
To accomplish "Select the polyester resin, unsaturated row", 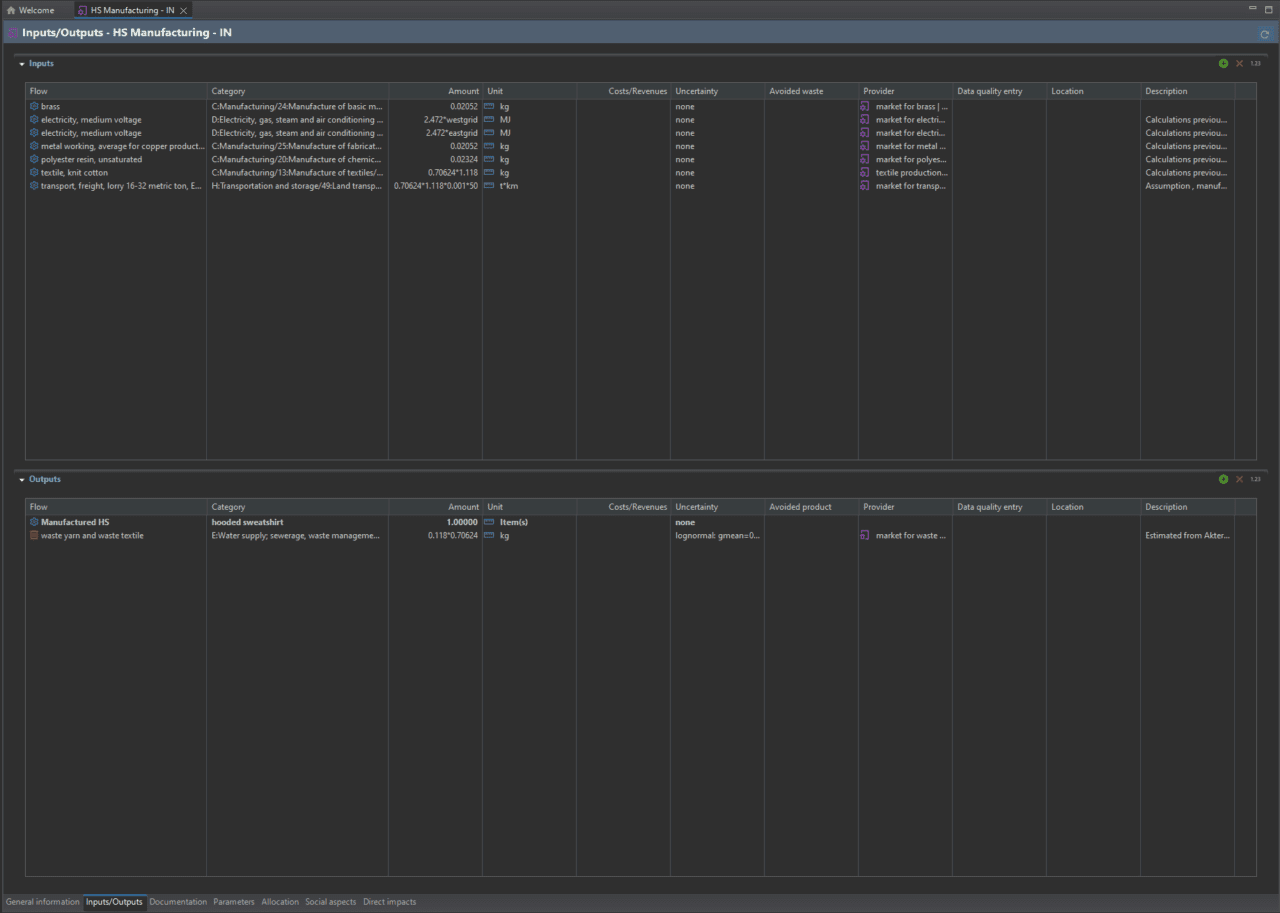I will [91, 159].
